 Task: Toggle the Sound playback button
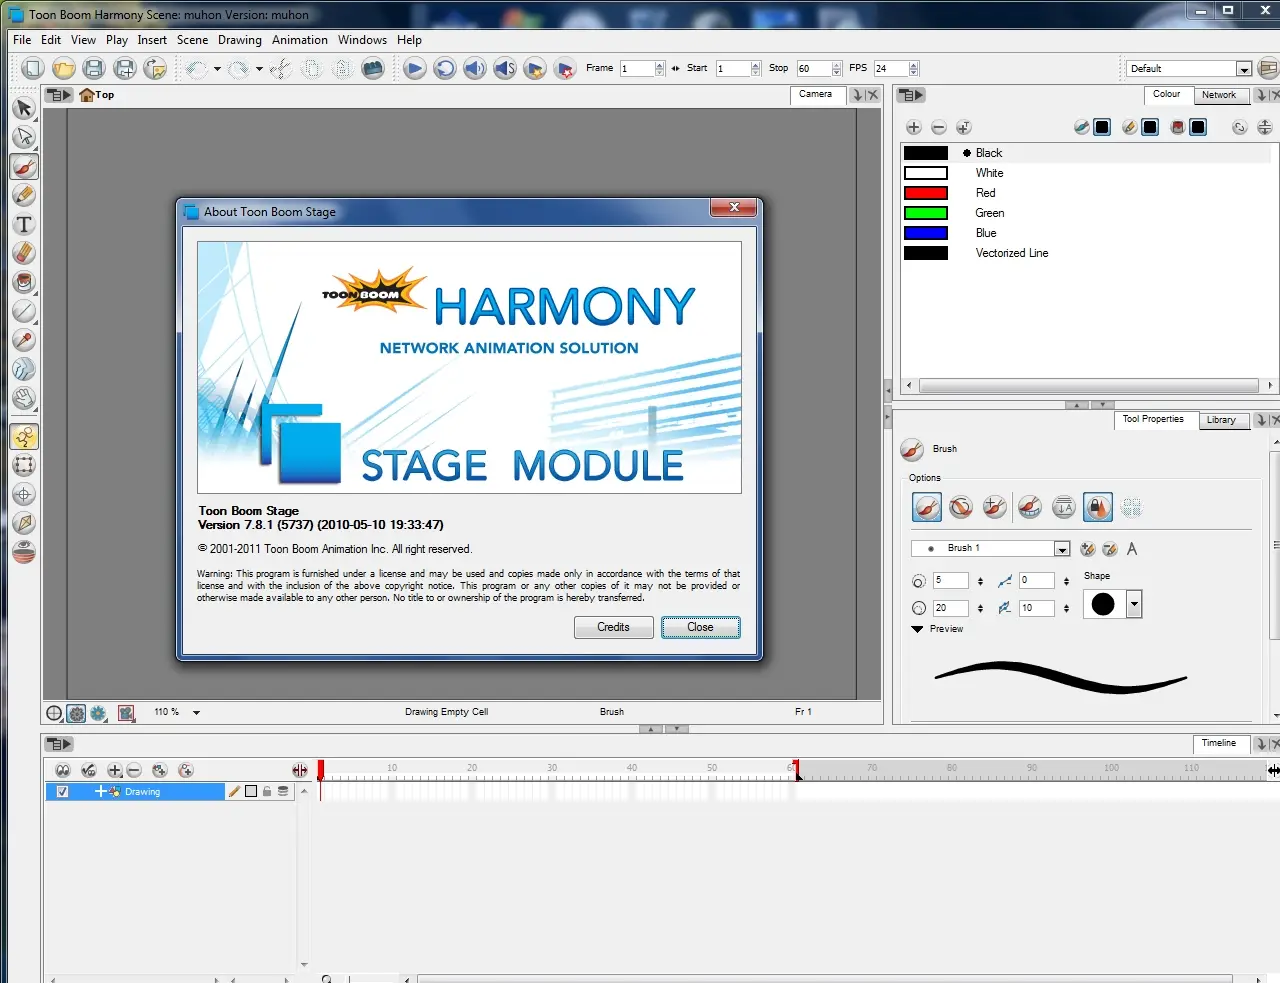pyautogui.click(x=475, y=68)
